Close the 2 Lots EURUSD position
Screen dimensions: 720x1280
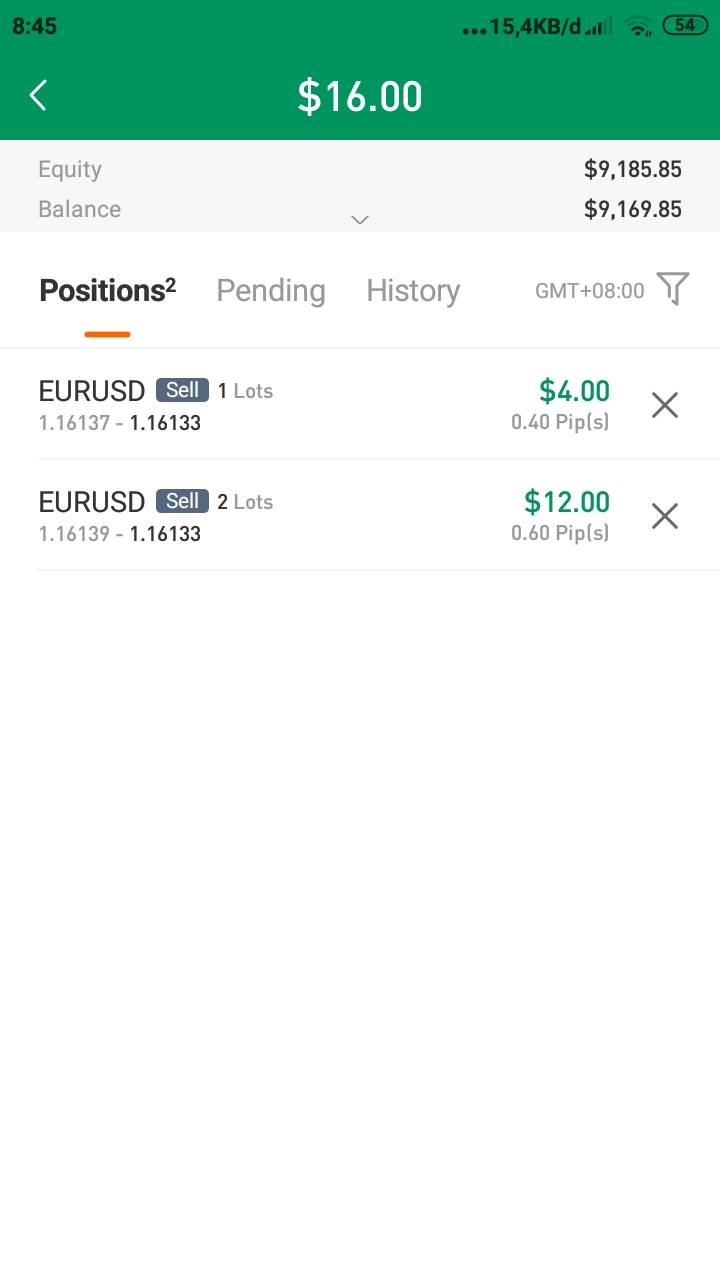pos(665,516)
